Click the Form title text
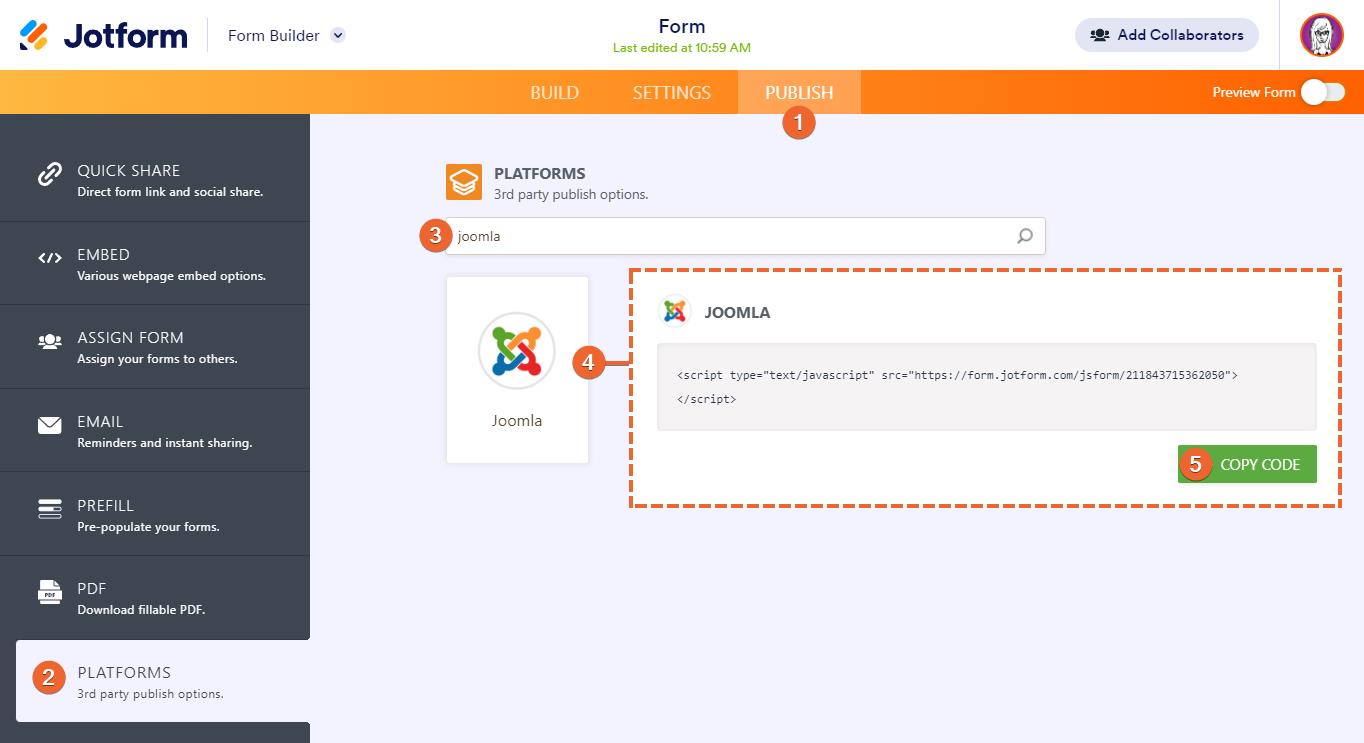 coord(682,26)
